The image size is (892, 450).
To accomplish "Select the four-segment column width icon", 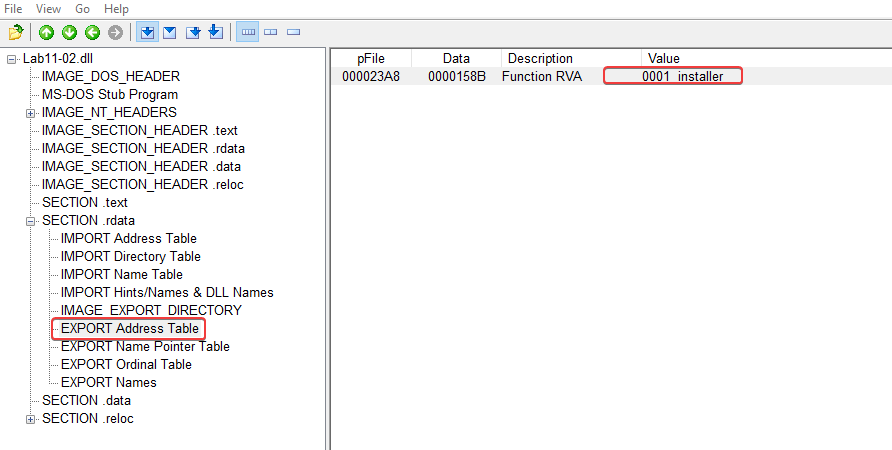I will [x=248, y=32].
